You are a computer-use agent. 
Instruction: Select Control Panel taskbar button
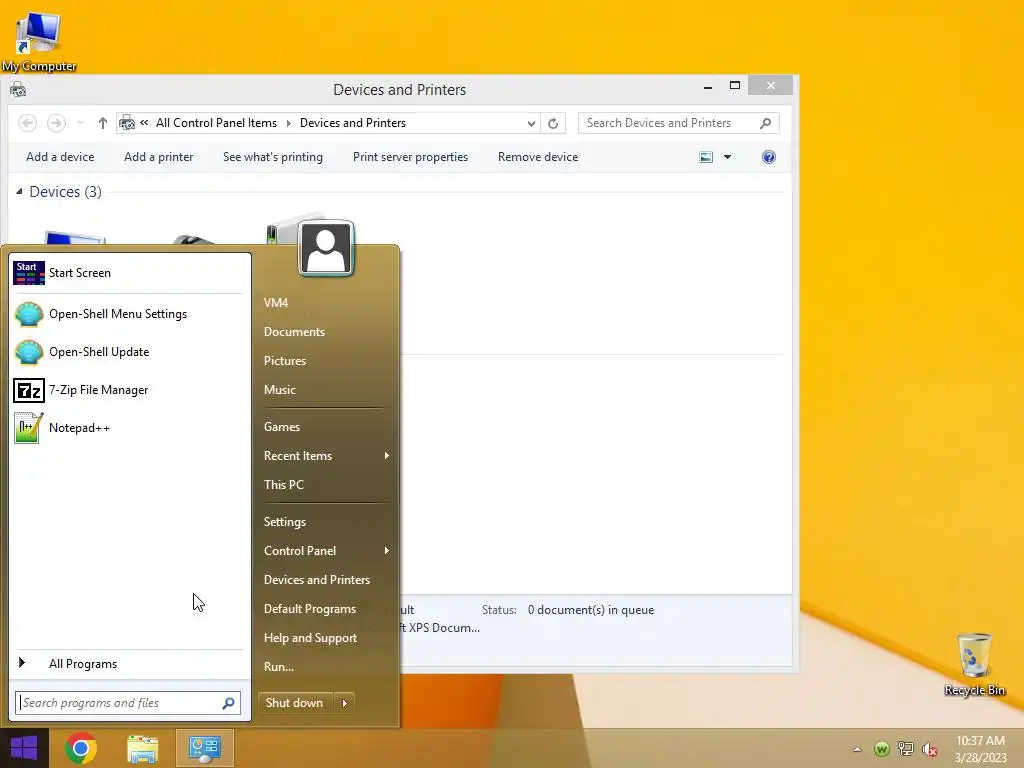[x=204, y=748]
